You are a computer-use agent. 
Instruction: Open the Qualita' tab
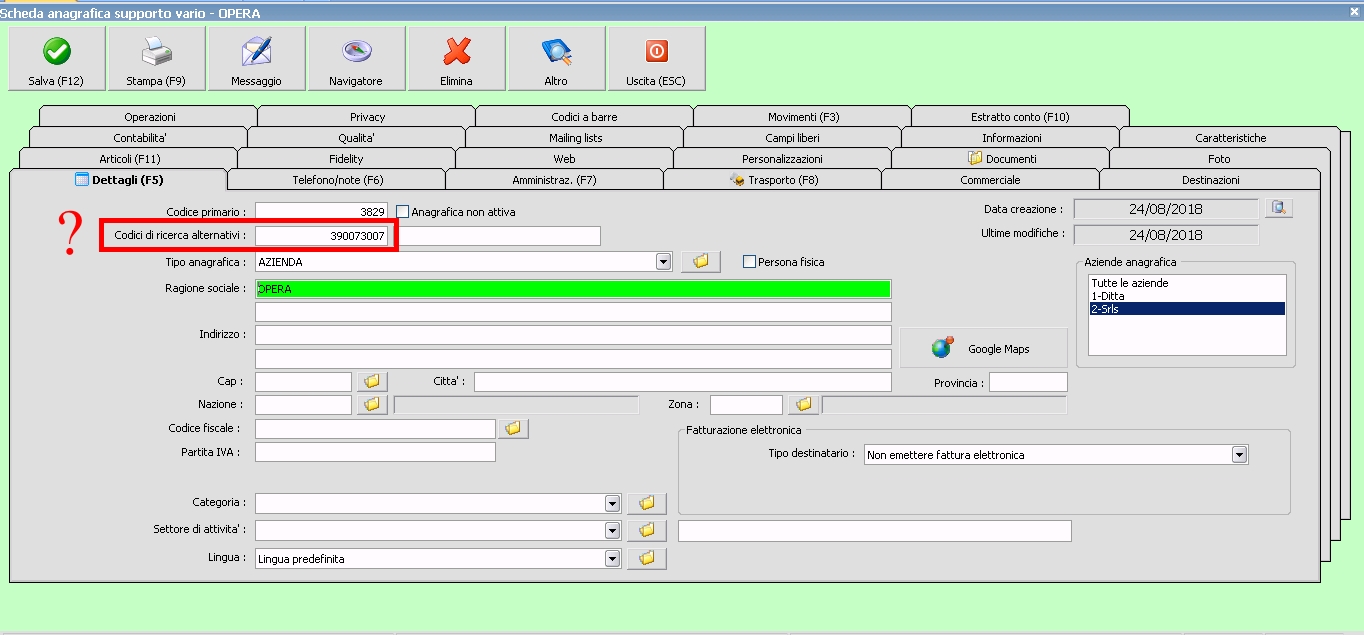pyautogui.click(x=356, y=138)
